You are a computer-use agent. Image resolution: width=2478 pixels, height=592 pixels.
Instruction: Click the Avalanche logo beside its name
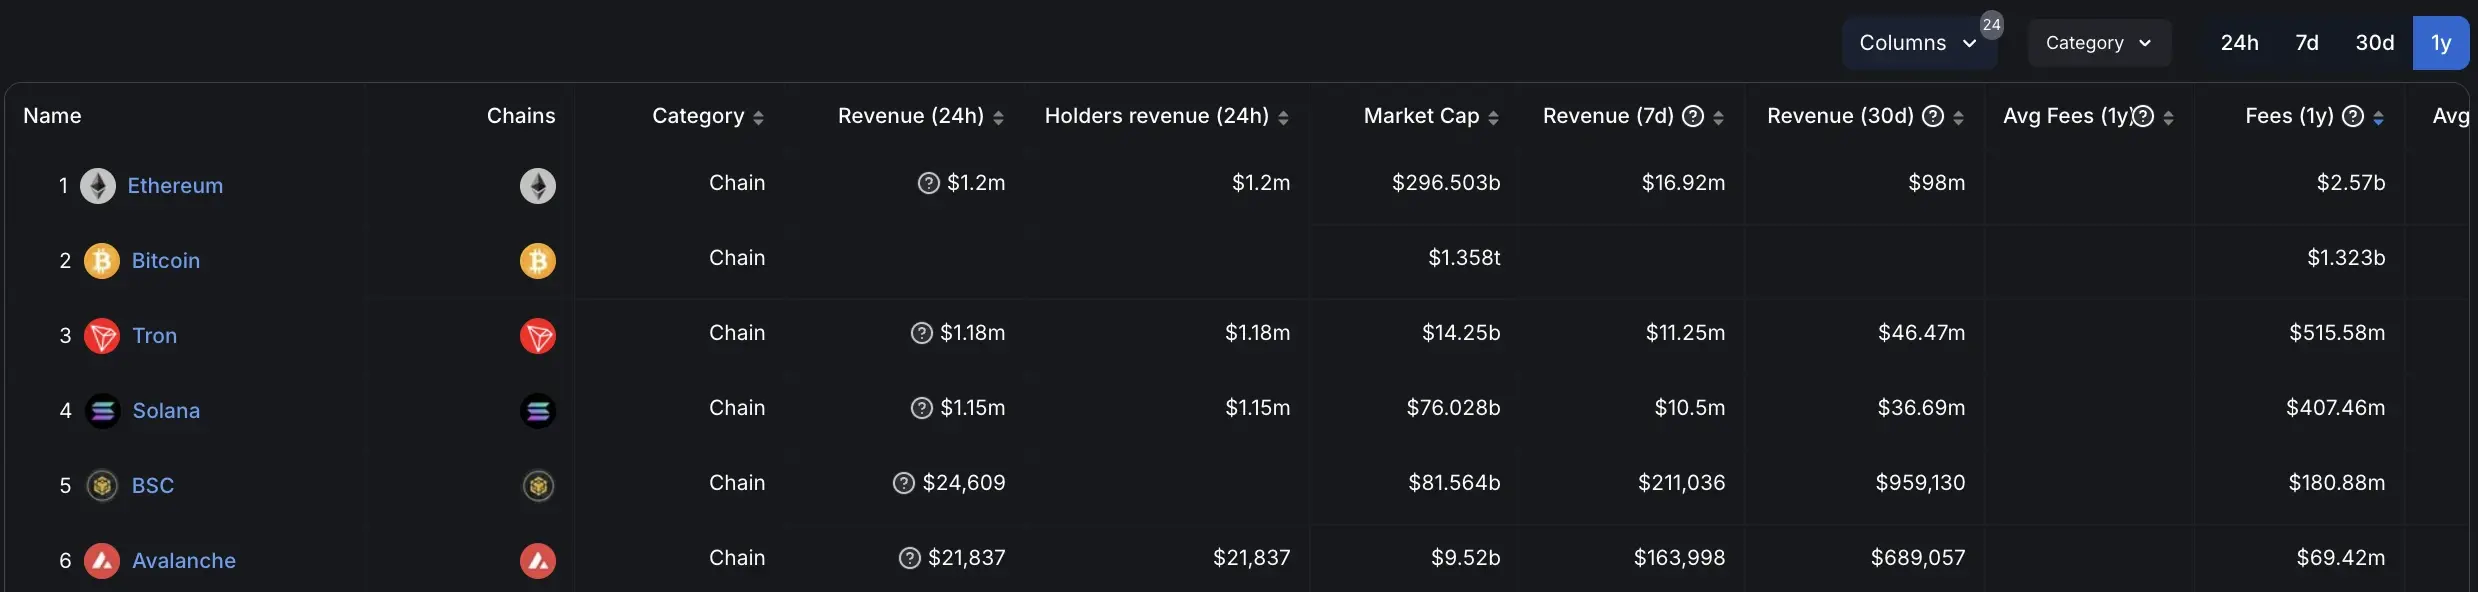(101, 561)
